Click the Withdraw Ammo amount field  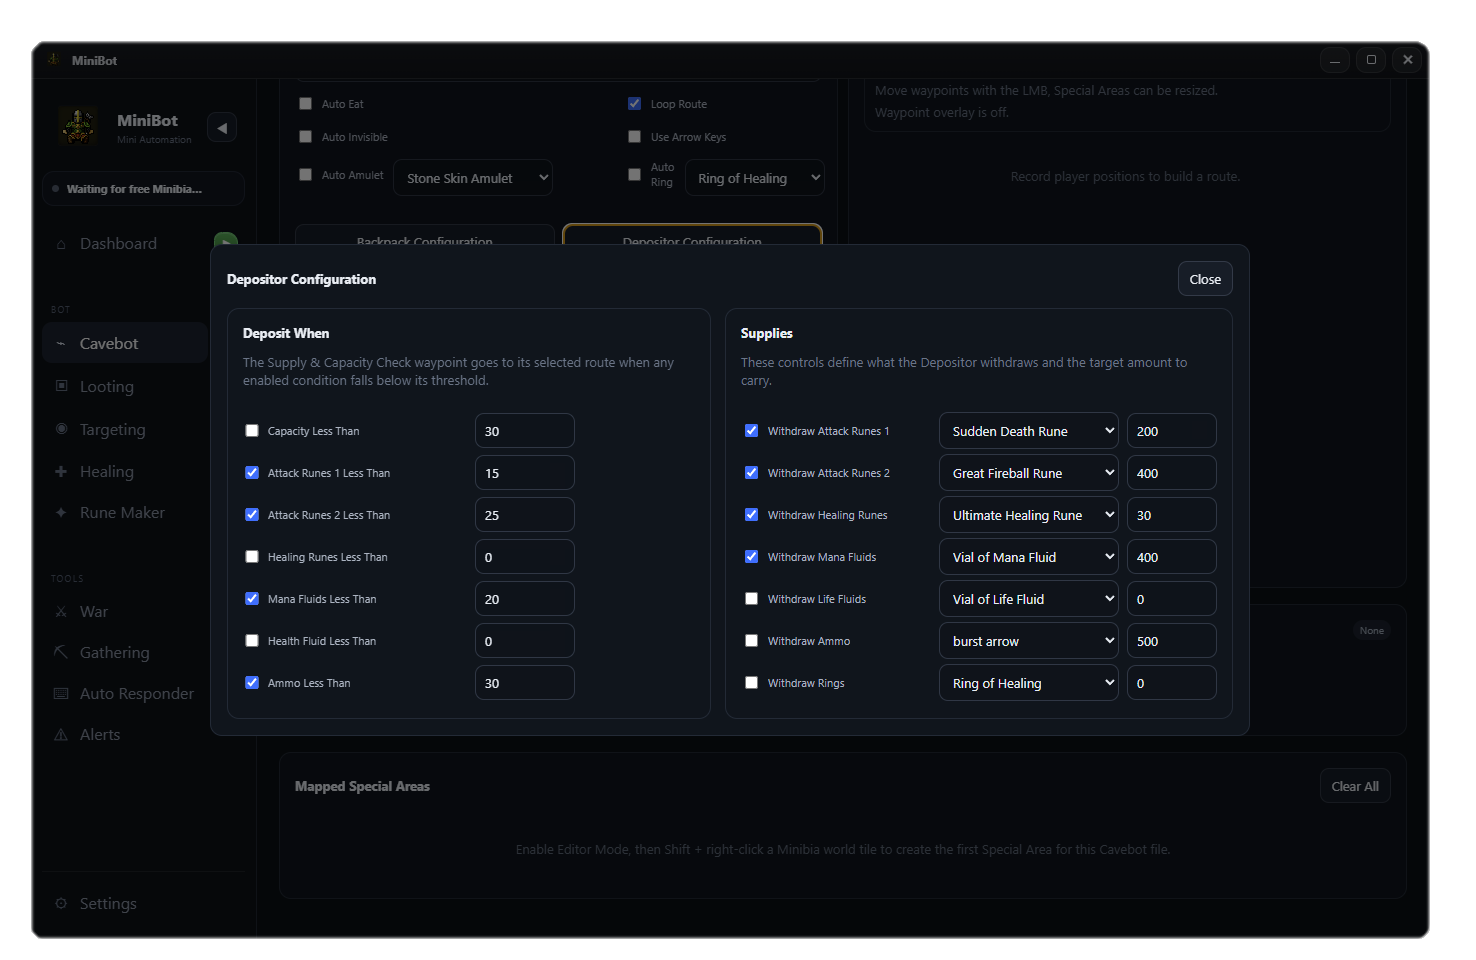coord(1172,641)
